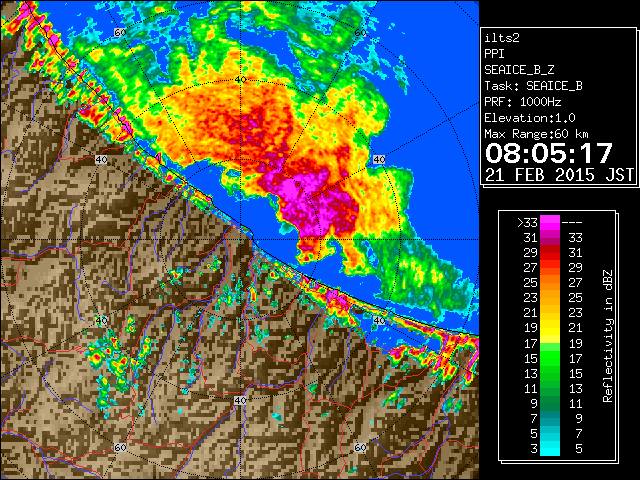
Task: Click the 'ilts2' site name text
Action: pyautogui.click(x=502, y=38)
